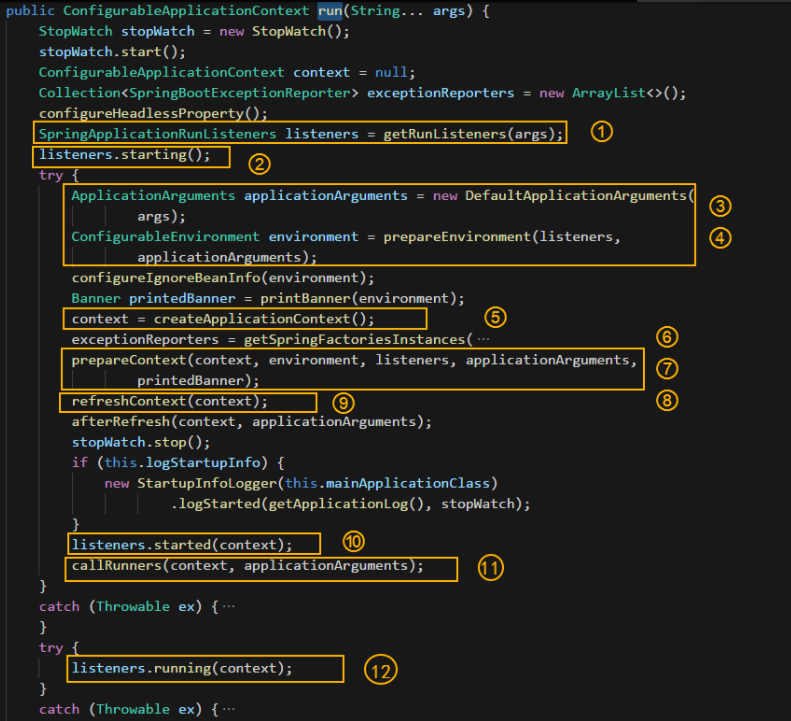Click SpringBootExceptionReporter type name
The image size is (791, 721).
tap(240, 93)
